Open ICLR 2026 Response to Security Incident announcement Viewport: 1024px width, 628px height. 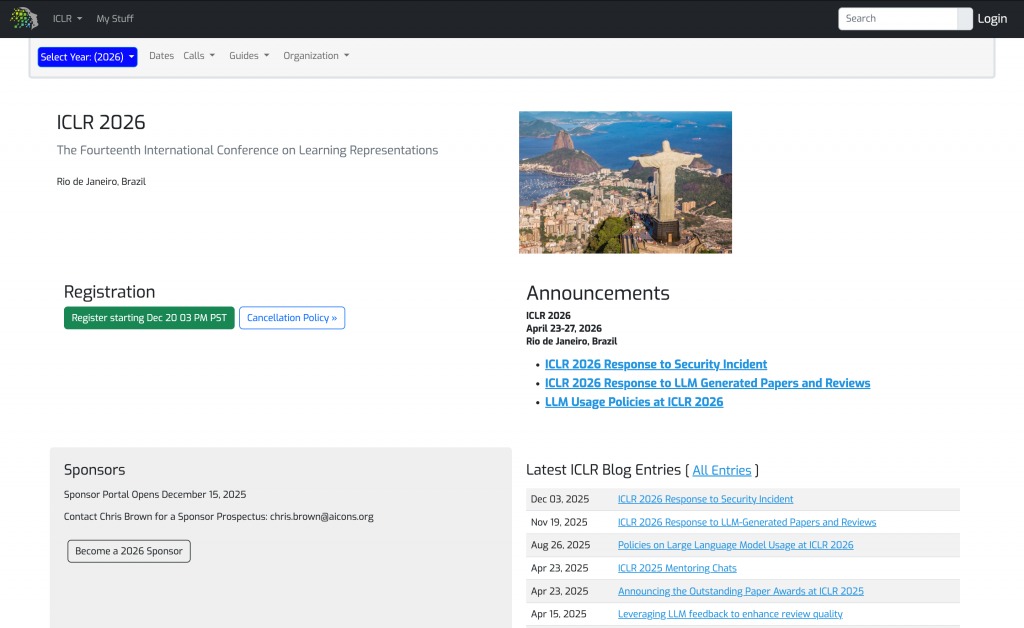tap(656, 365)
